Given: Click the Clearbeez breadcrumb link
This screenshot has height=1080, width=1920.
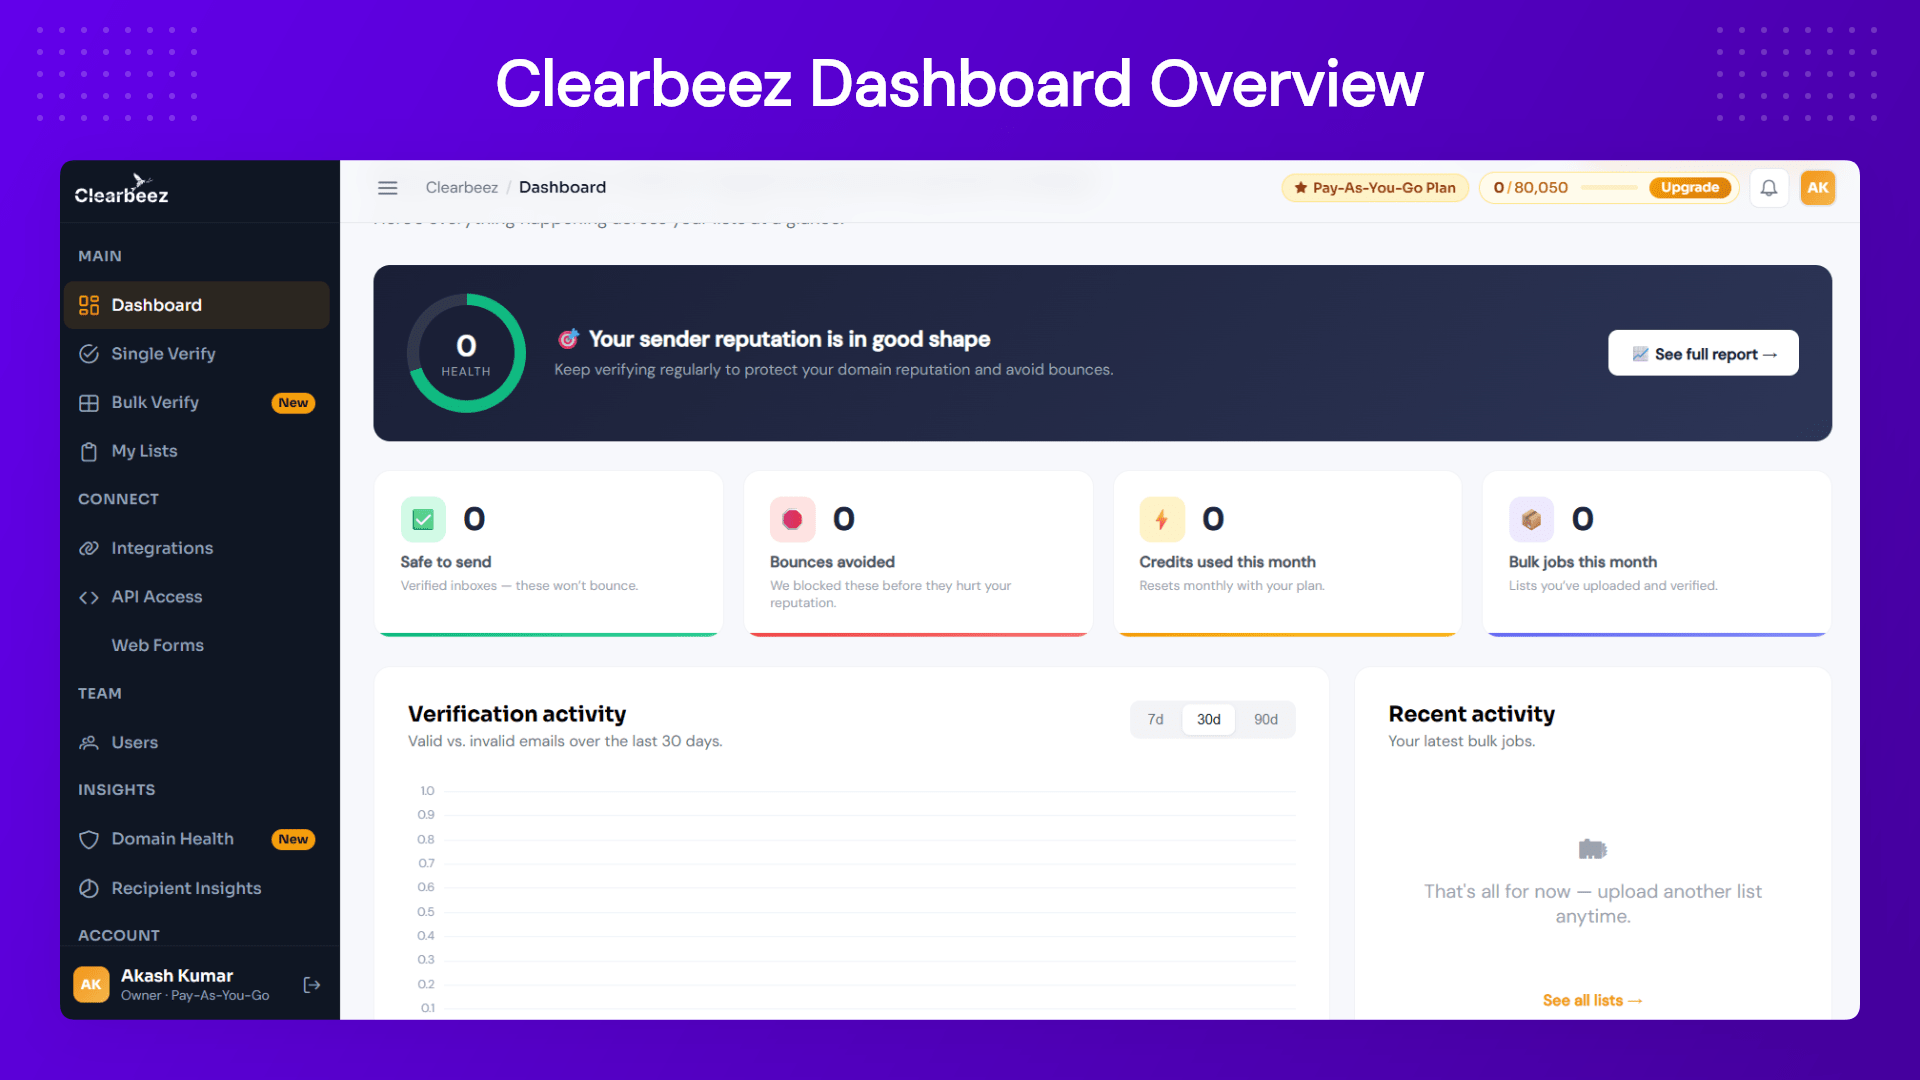Looking at the screenshot, I should click(461, 187).
